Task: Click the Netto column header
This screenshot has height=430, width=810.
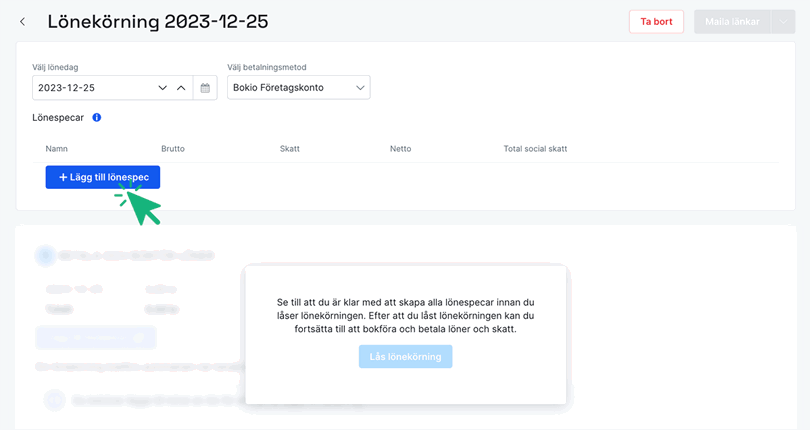Action: [x=401, y=149]
